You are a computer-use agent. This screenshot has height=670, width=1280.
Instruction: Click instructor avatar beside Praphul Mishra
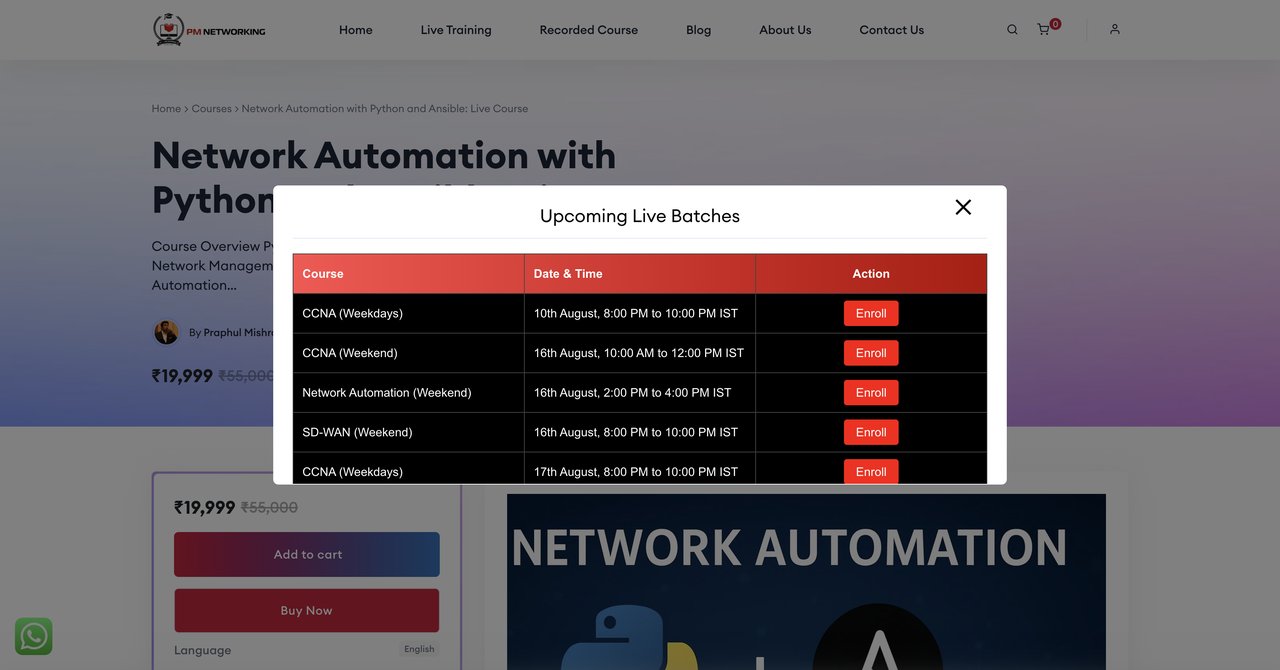click(166, 332)
